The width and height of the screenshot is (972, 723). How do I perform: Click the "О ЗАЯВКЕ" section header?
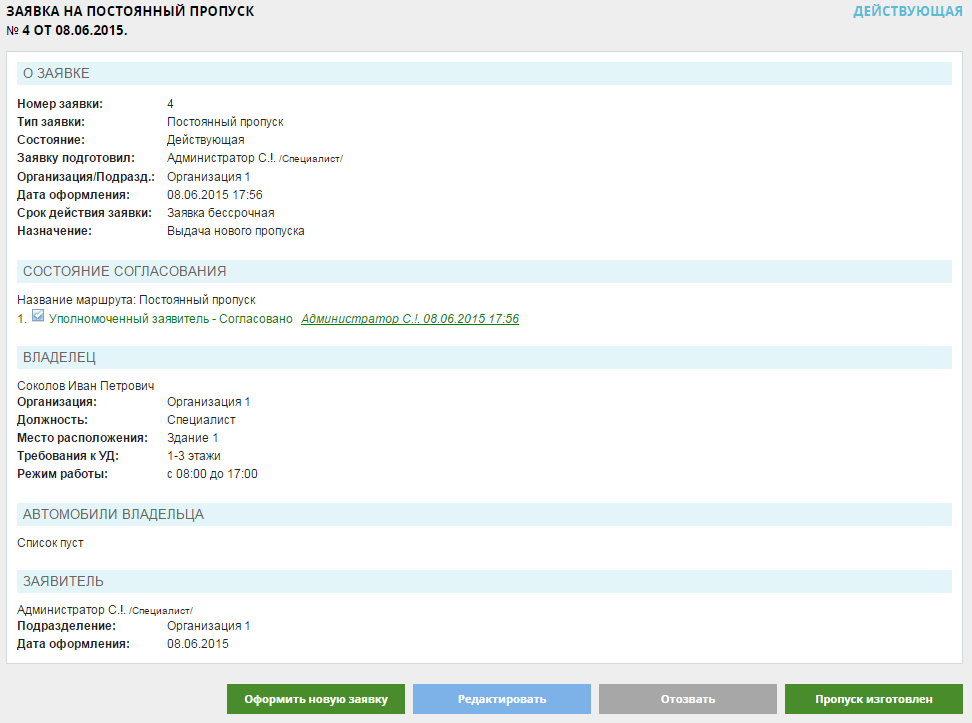(56, 73)
